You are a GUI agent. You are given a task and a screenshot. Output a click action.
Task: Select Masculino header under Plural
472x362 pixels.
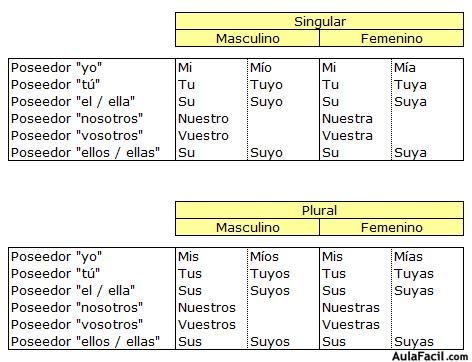247,227
